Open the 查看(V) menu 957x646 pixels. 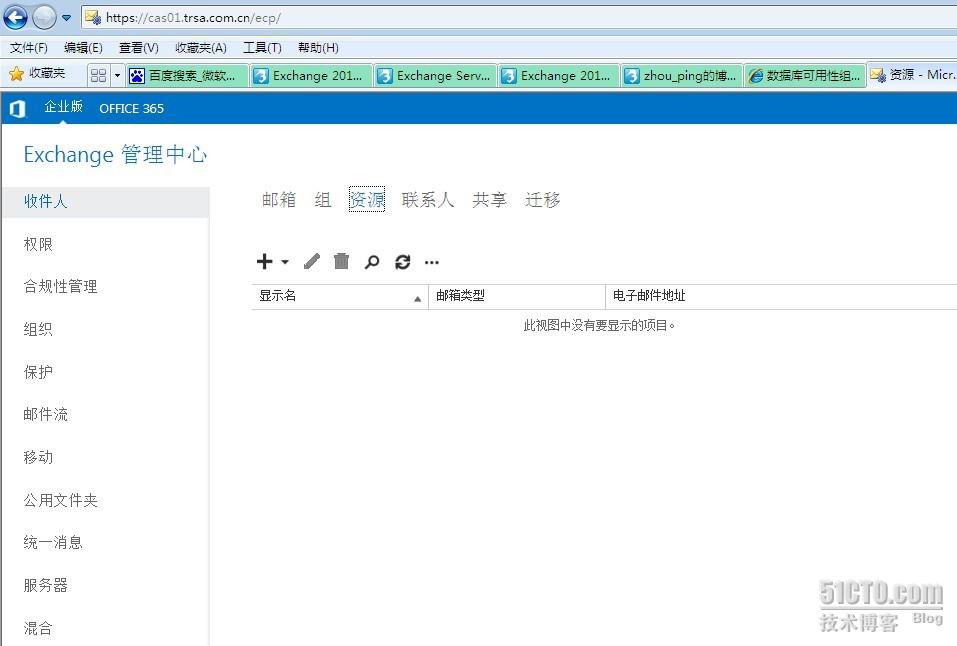click(139, 48)
